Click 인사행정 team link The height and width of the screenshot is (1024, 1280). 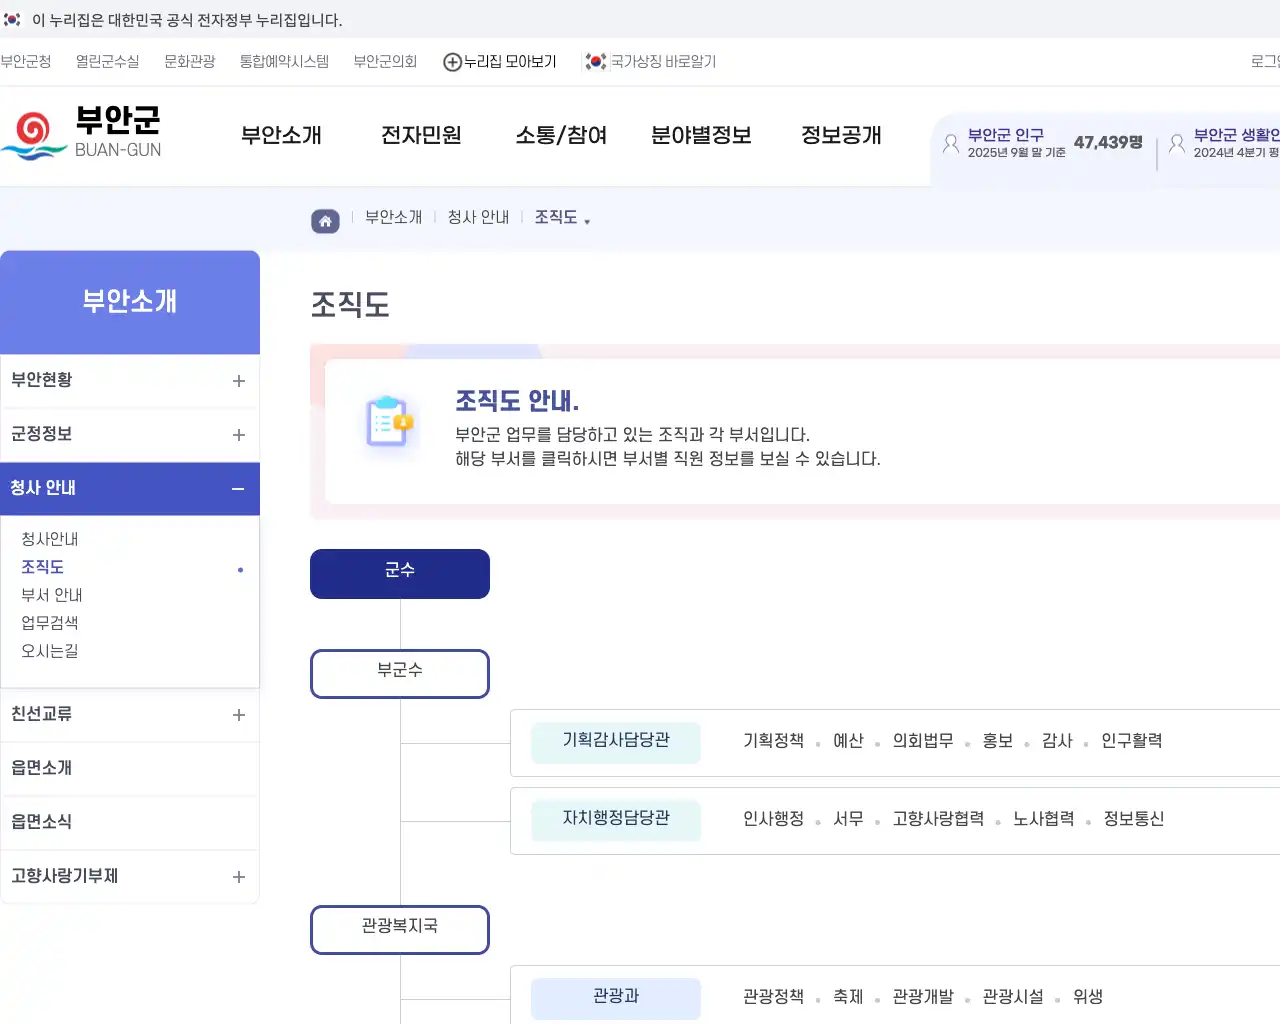[x=773, y=819]
